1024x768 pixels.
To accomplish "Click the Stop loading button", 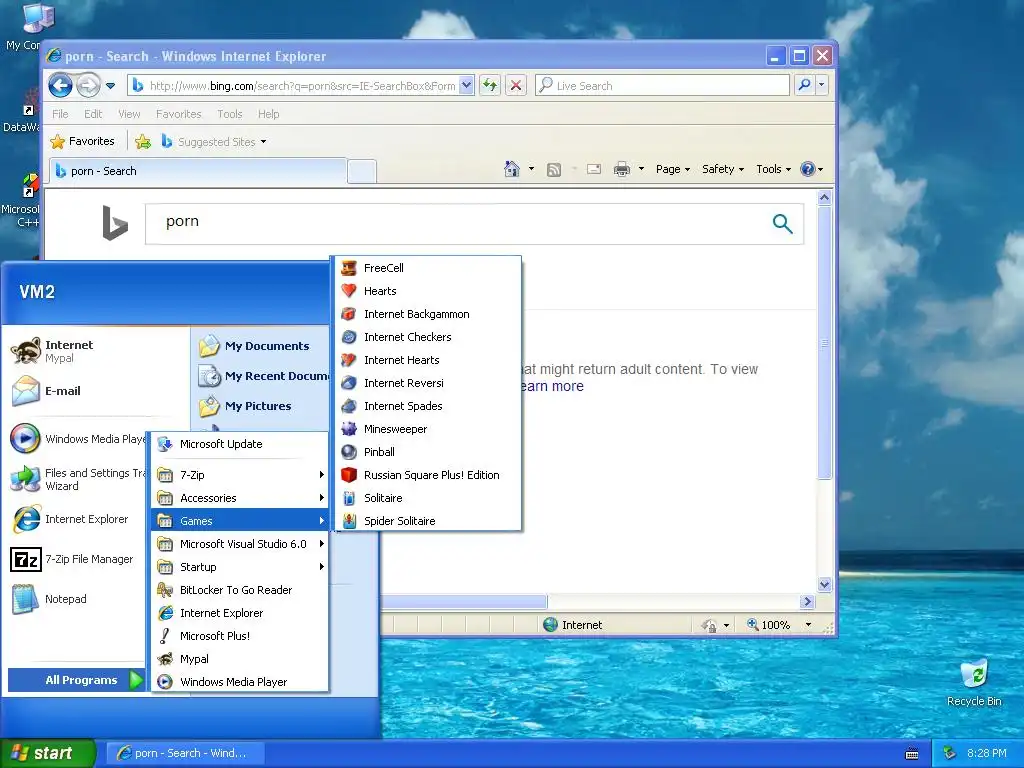I will click(516, 86).
